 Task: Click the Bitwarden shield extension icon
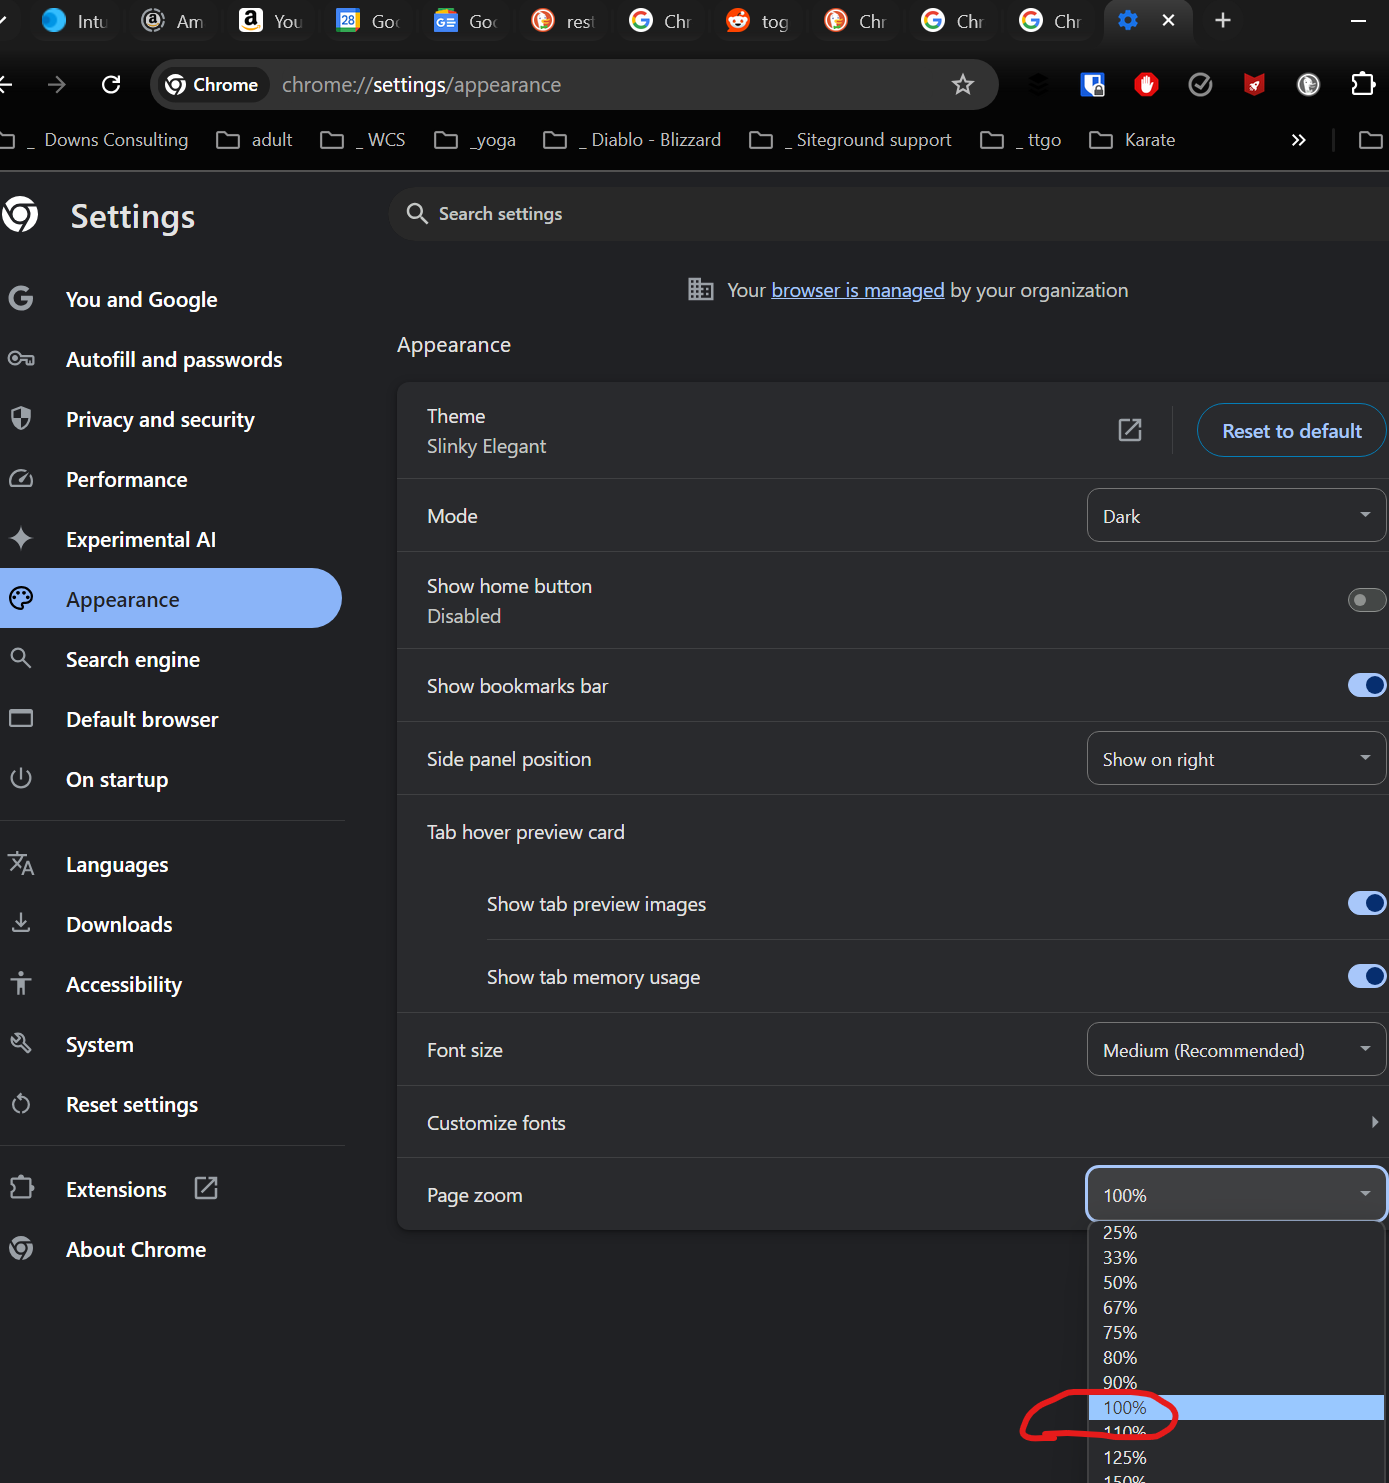[1092, 85]
